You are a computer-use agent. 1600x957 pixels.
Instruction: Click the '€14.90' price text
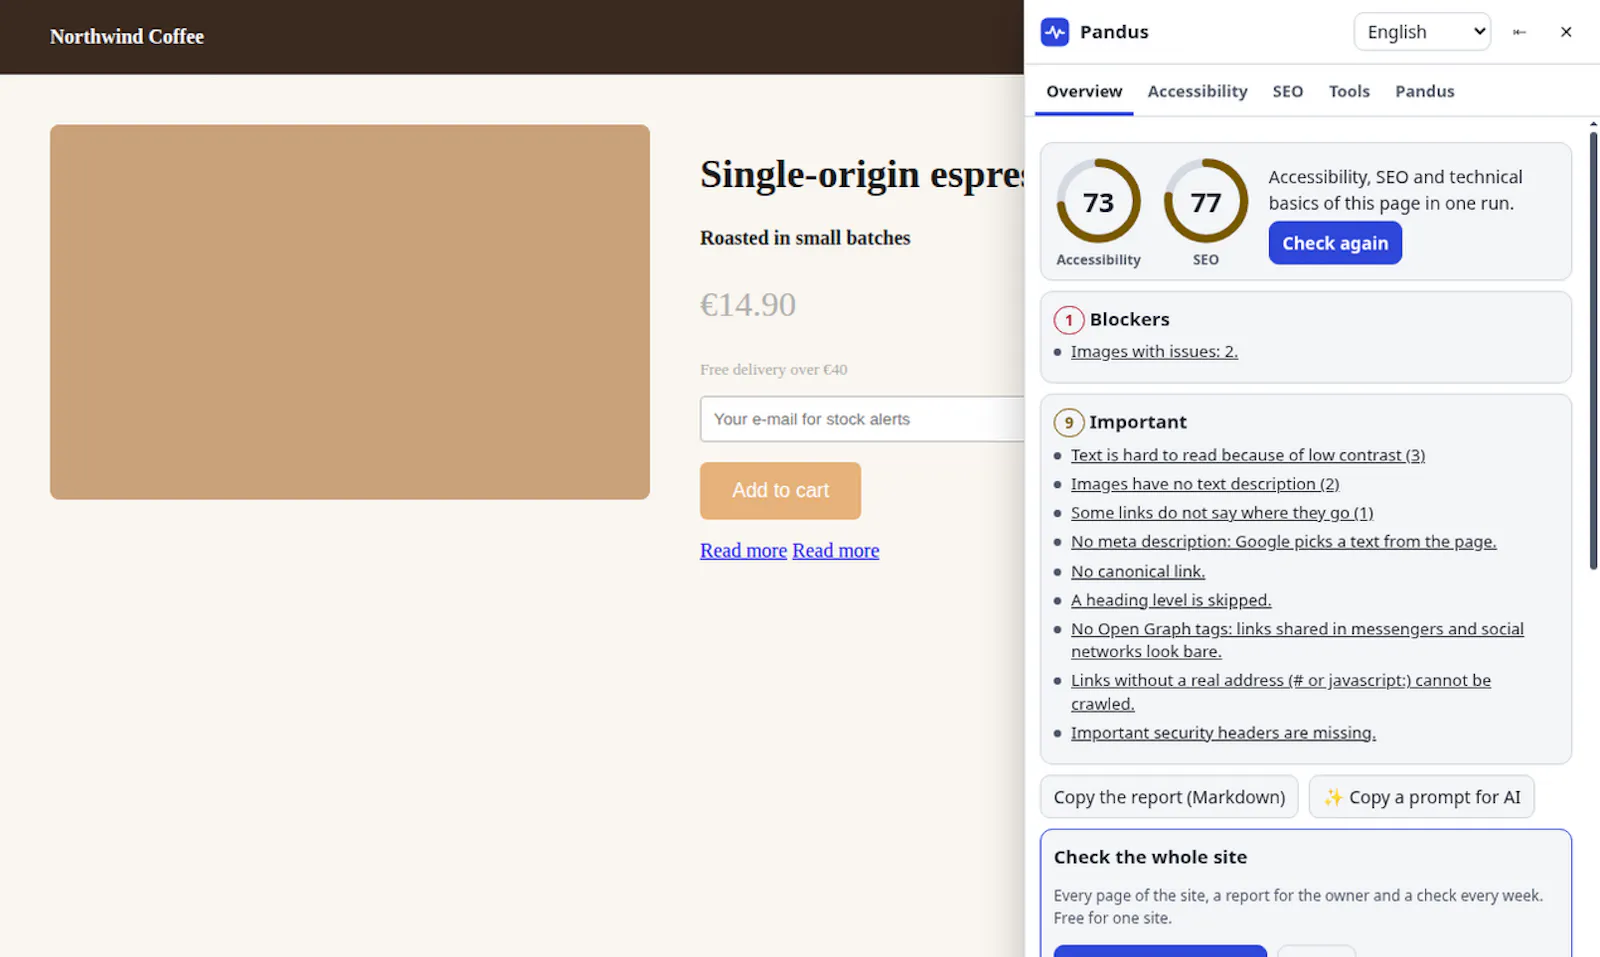pyautogui.click(x=748, y=304)
